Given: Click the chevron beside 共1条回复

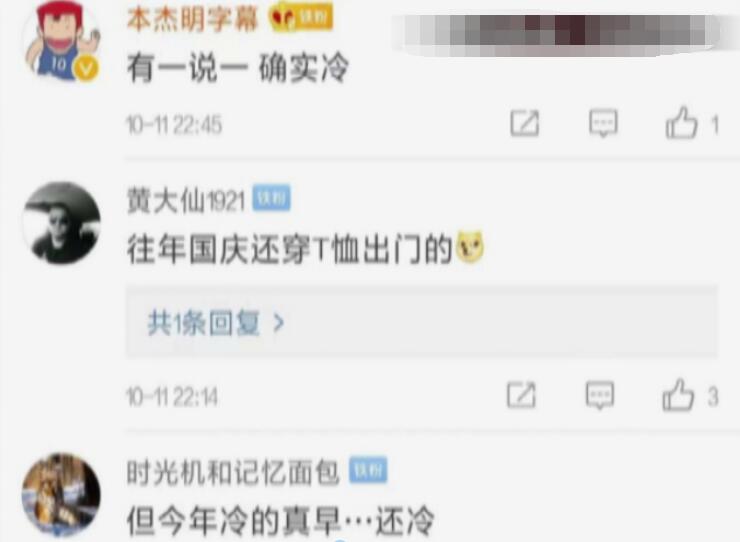Looking at the screenshot, I should click(279, 323).
